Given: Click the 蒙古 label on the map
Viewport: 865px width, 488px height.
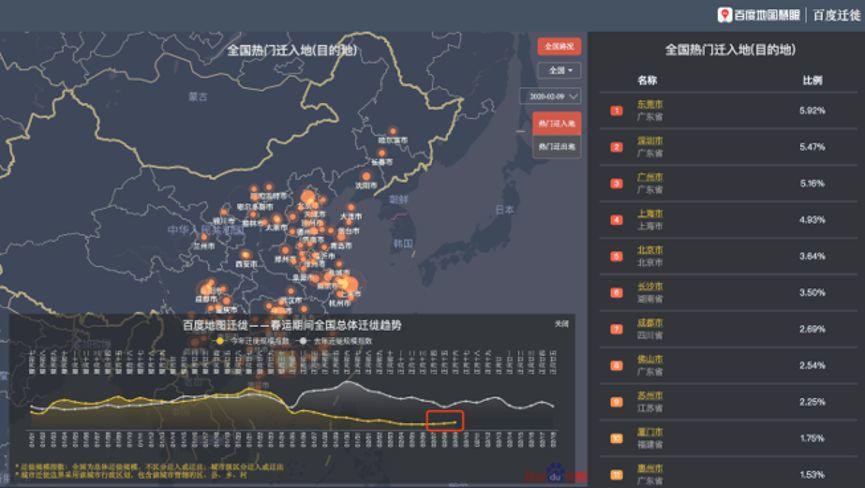Looking at the screenshot, I should point(198,96).
